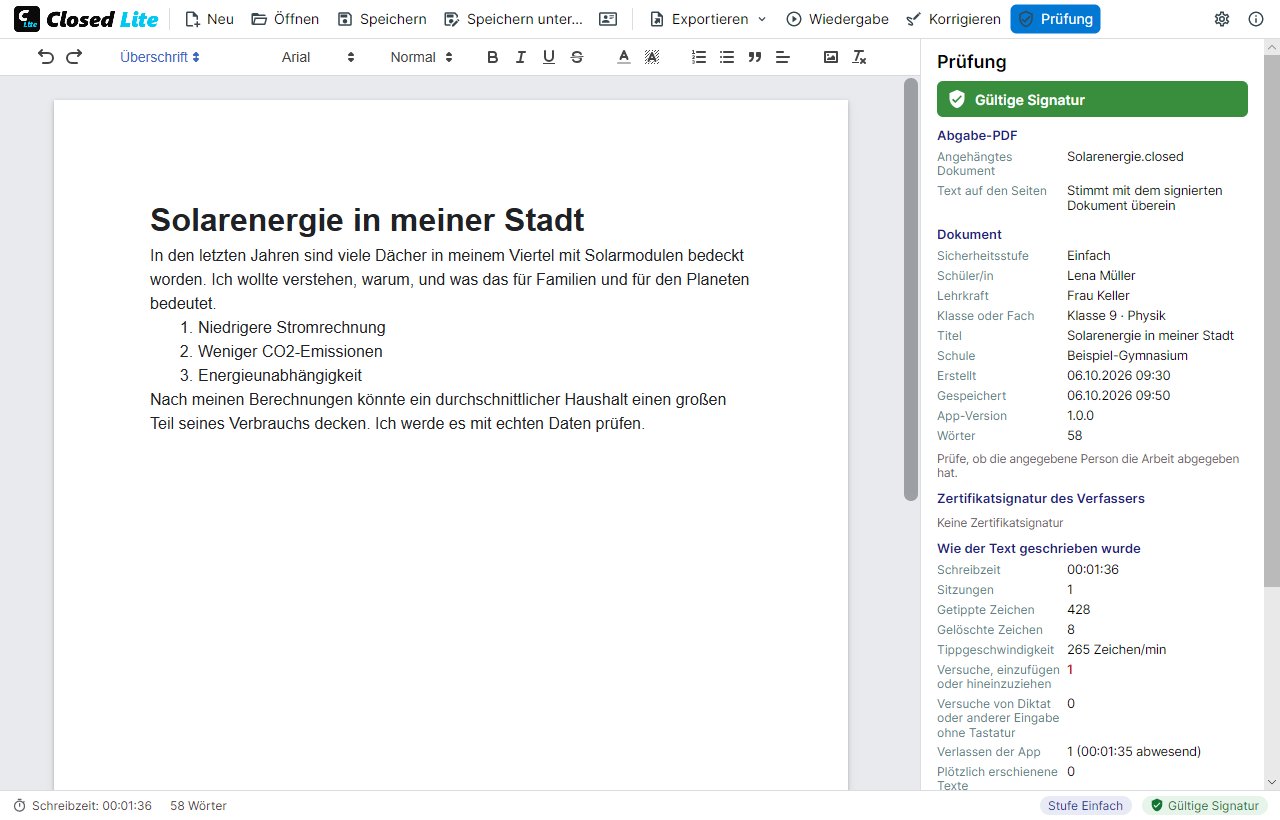Open the settings gear
This screenshot has height=820, width=1280.
[x=1222, y=19]
